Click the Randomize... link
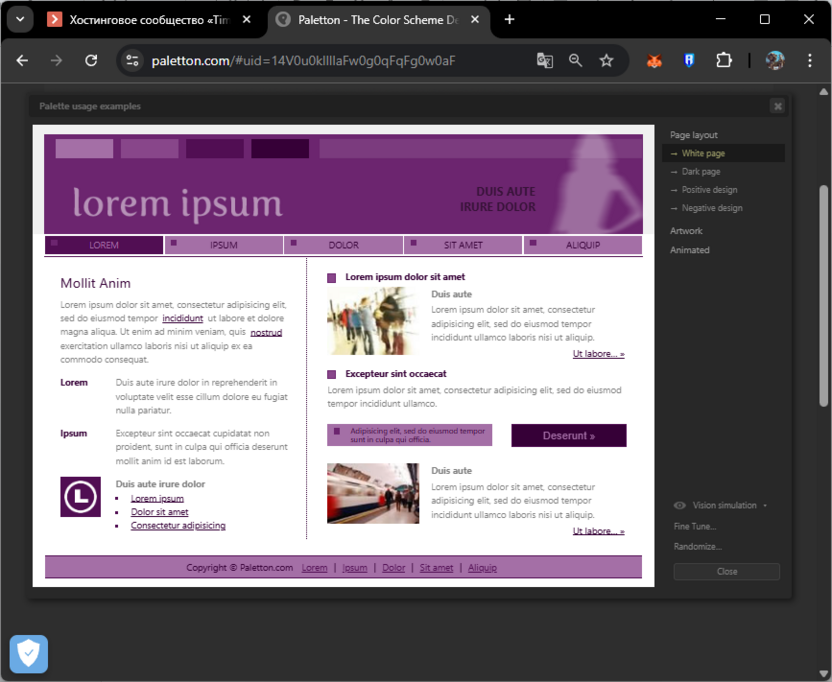This screenshot has width=832, height=682. pos(697,547)
